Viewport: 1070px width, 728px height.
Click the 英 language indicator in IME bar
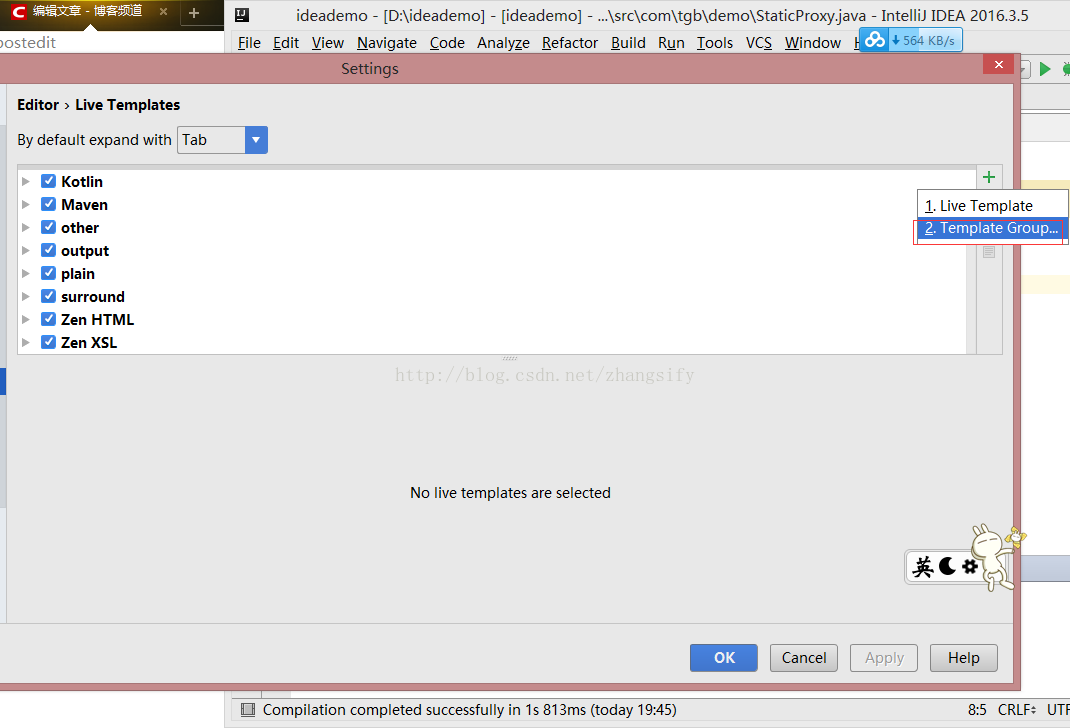coord(923,566)
